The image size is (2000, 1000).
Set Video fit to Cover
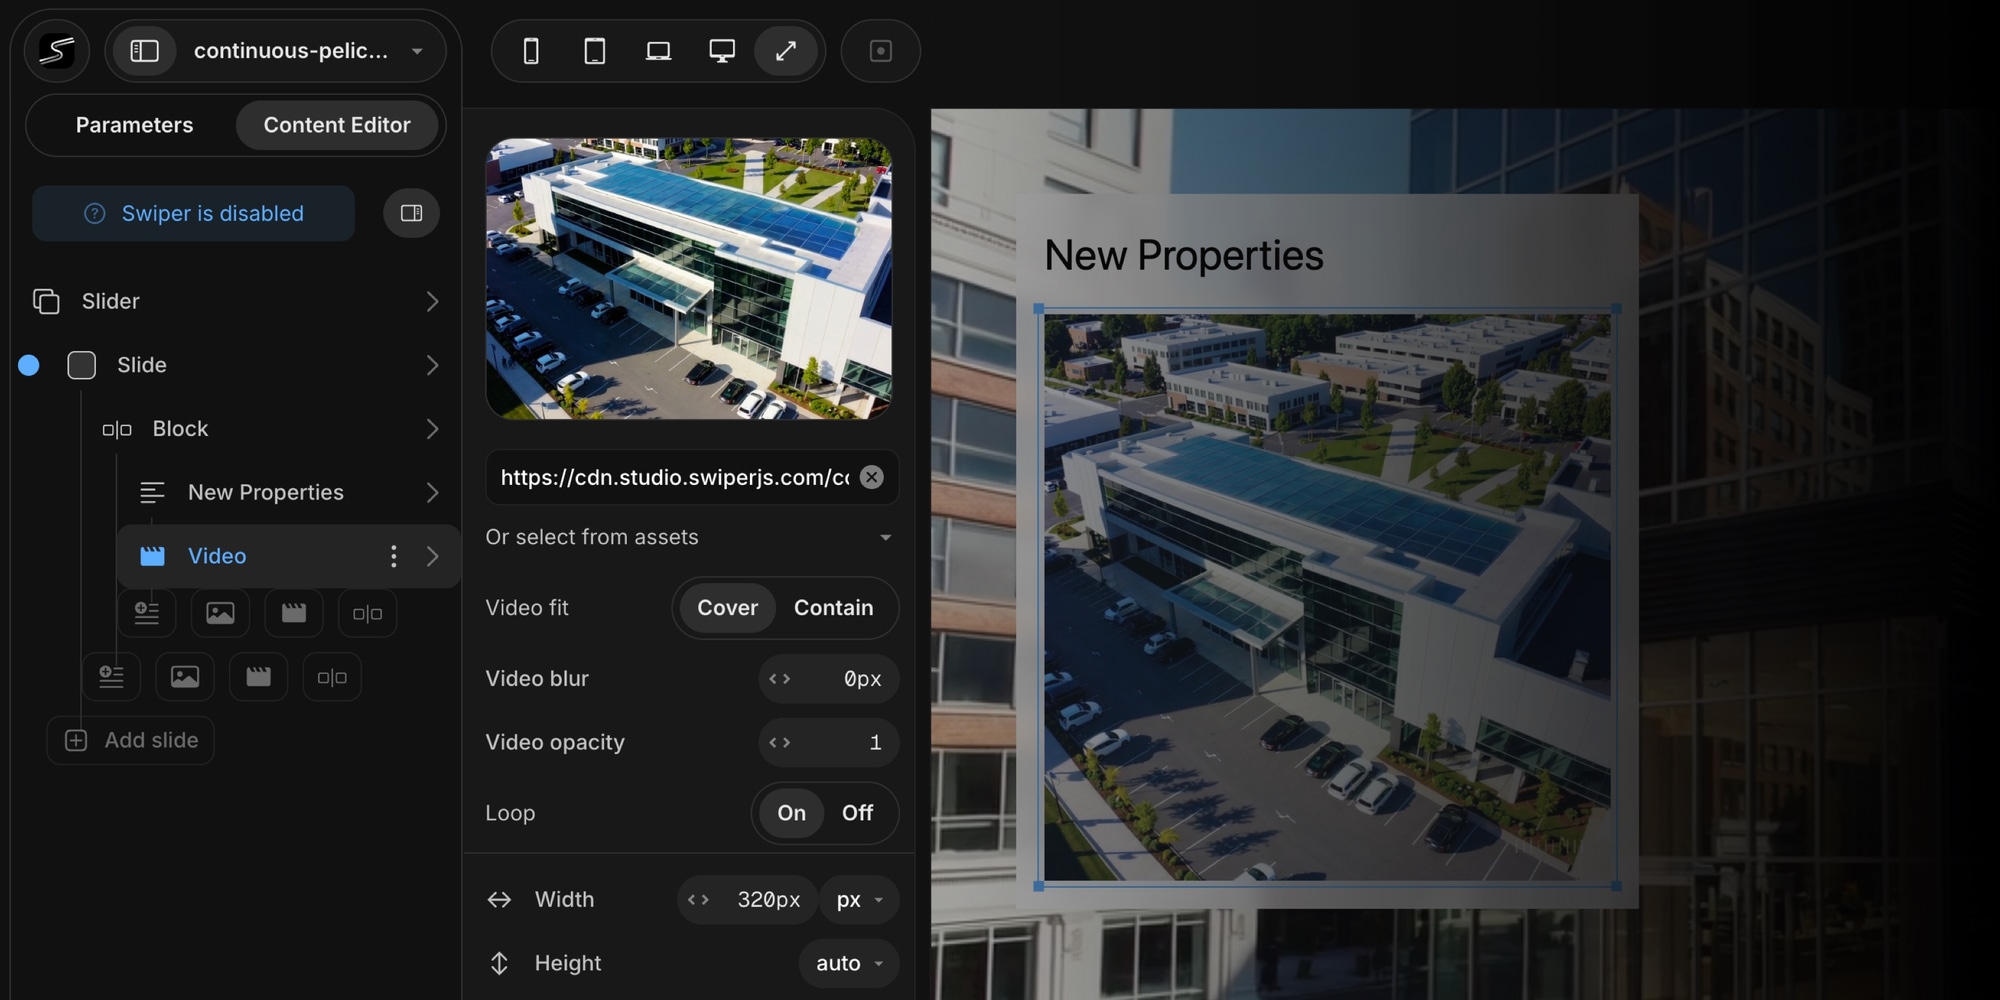(x=727, y=608)
